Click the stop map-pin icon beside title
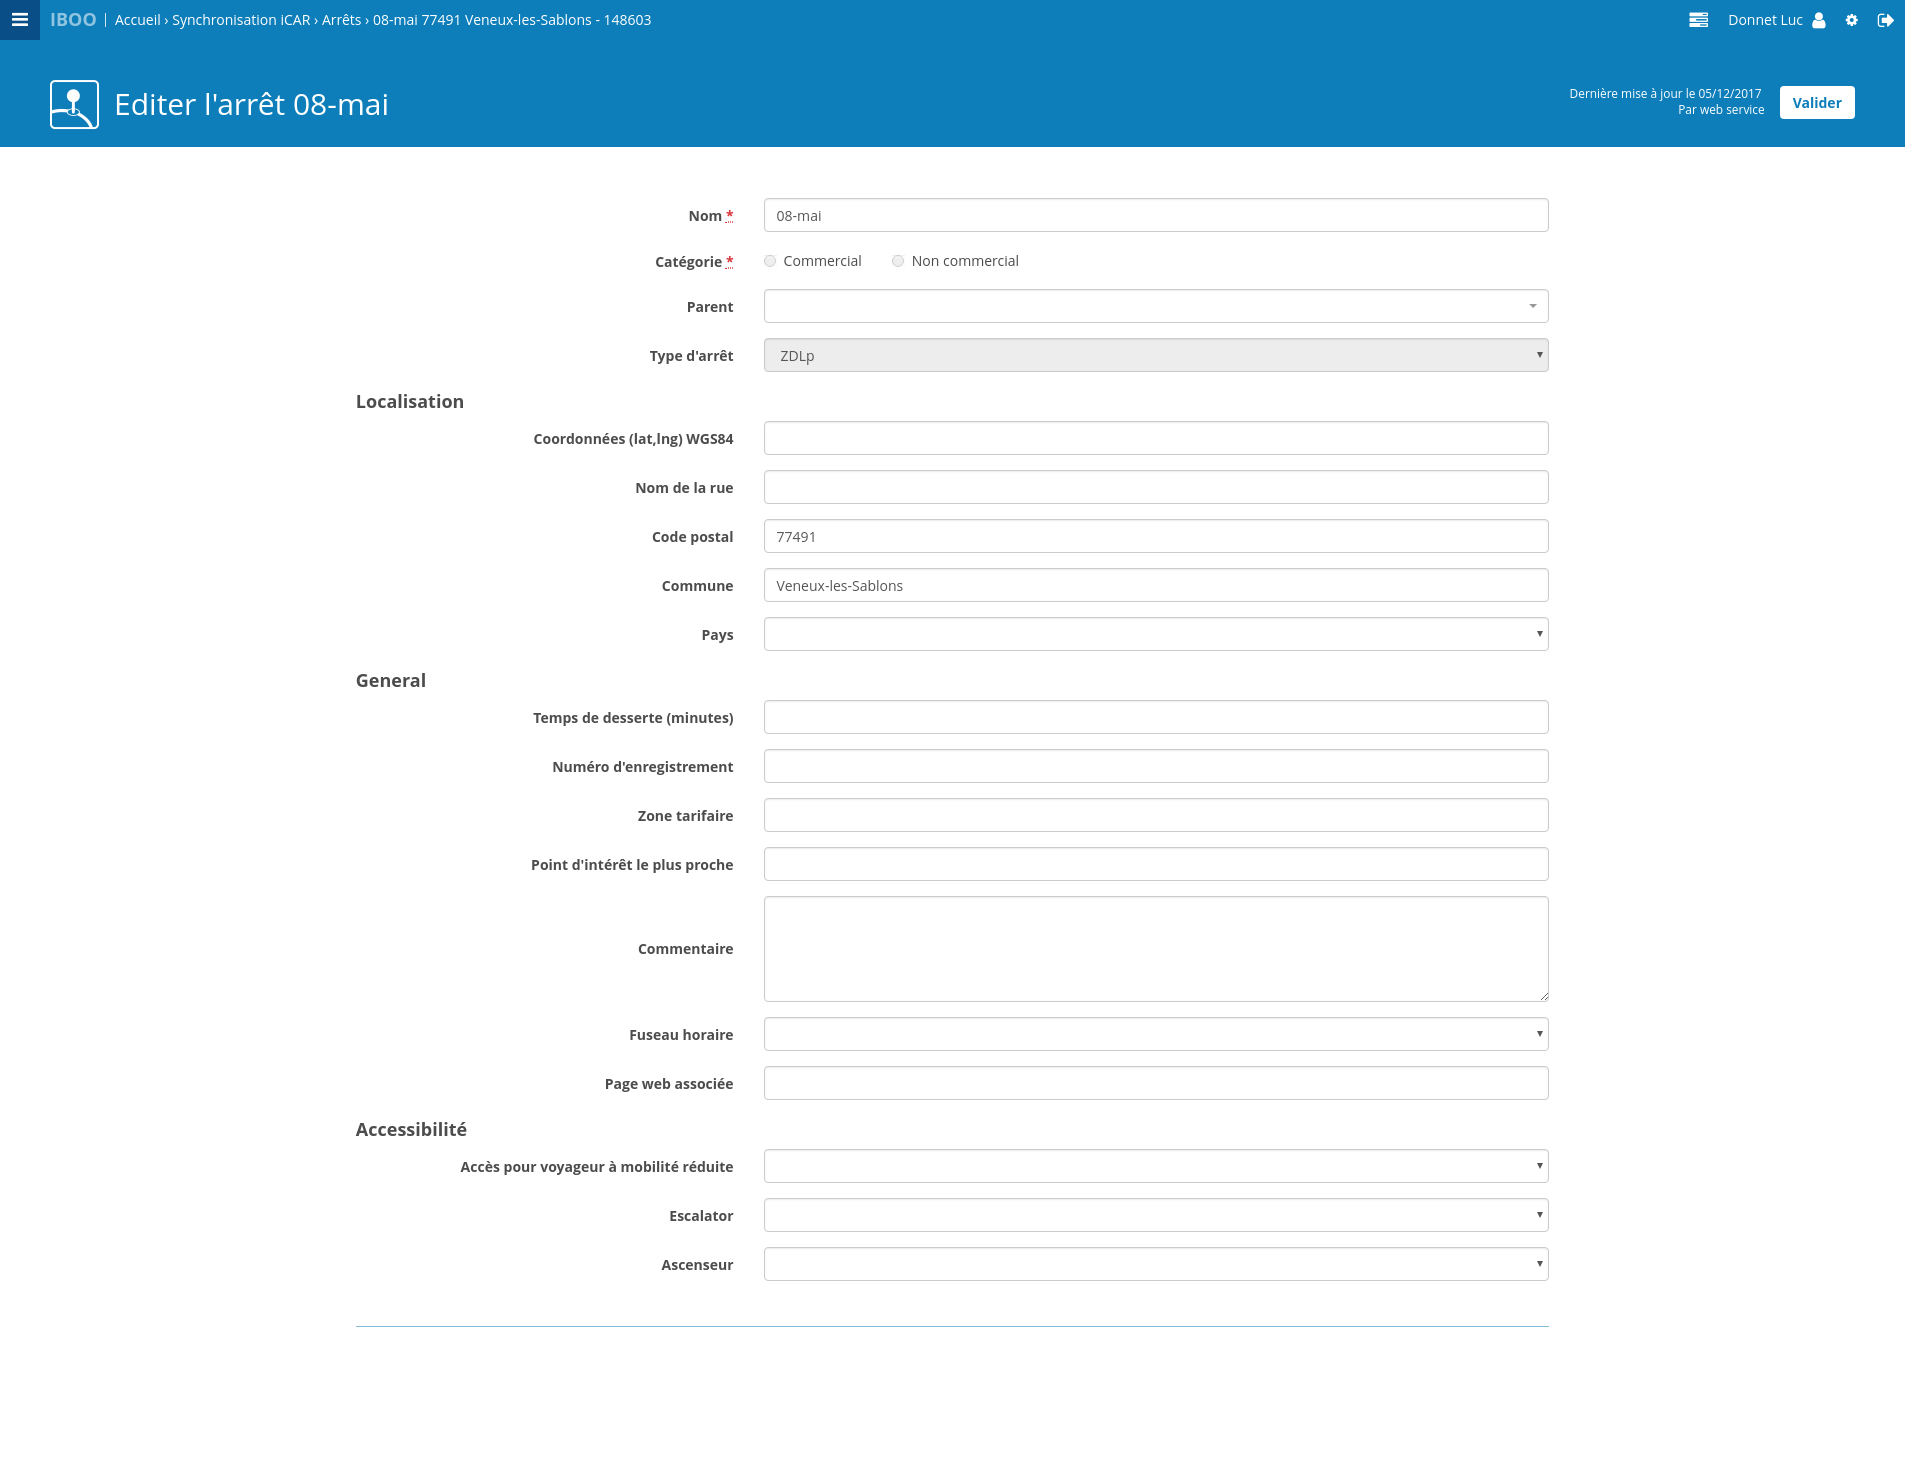 [x=74, y=104]
